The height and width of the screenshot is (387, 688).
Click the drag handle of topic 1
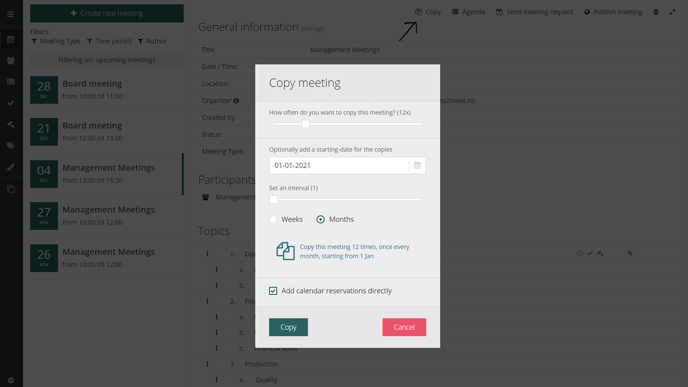(207, 254)
